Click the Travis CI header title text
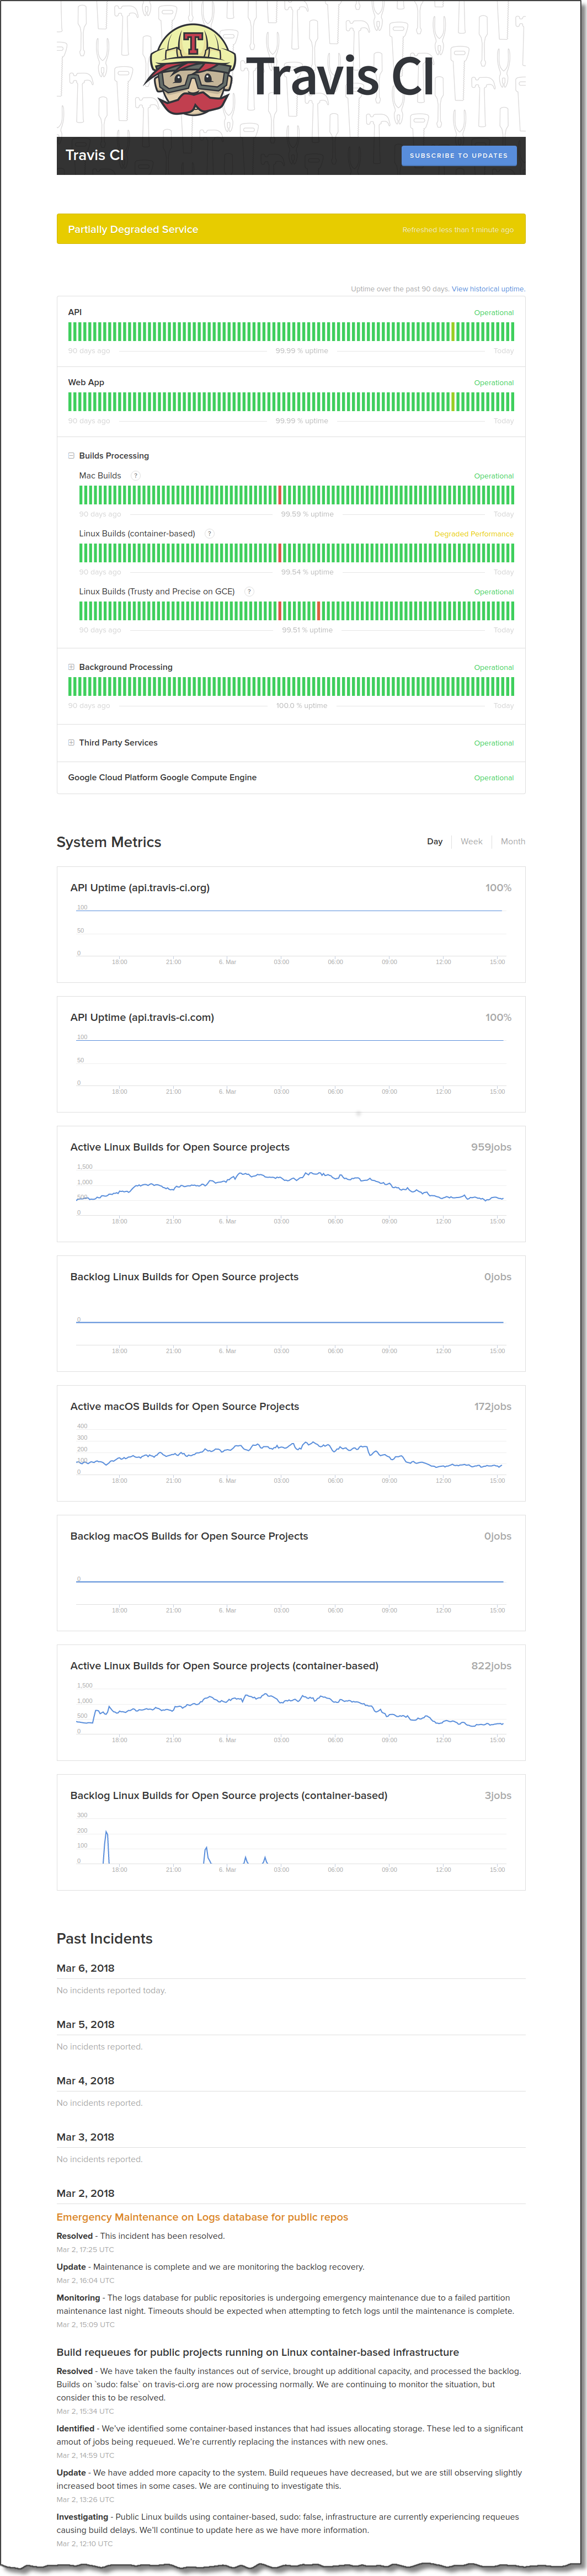This screenshot has width=587, height=2576. click(95, 155)
